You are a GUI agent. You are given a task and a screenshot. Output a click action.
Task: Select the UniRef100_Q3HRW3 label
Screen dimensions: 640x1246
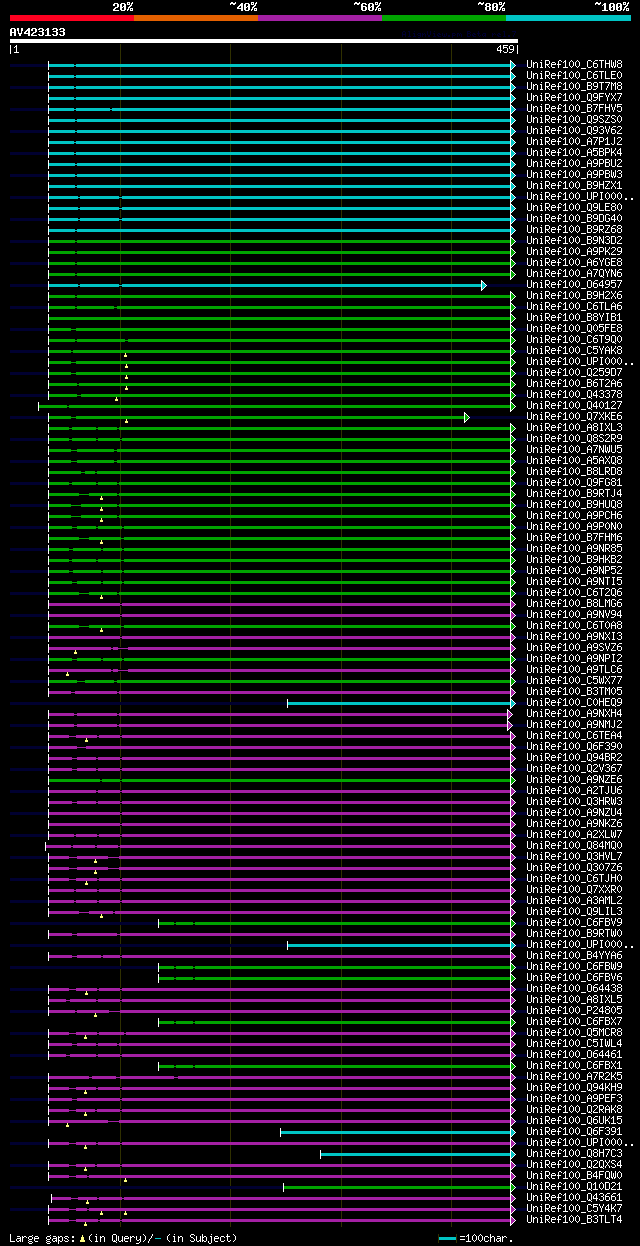(574, 801)
